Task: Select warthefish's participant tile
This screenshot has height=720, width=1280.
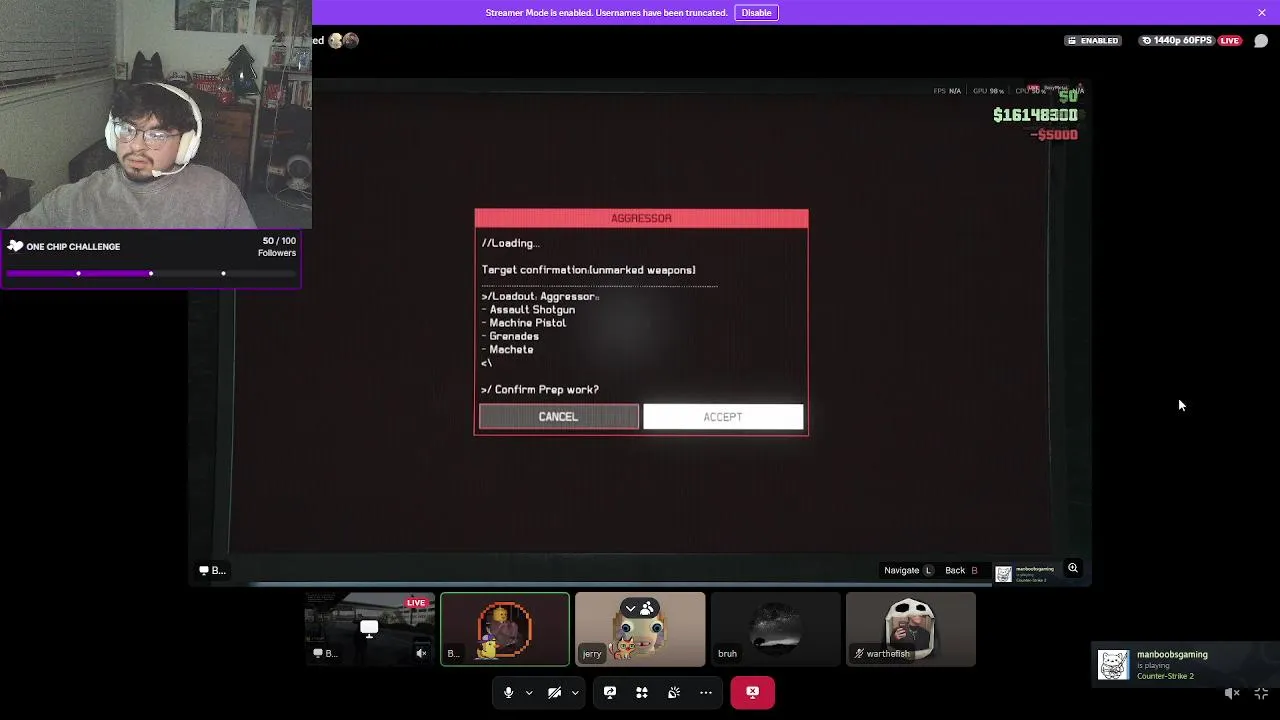Action: (910, 629)
